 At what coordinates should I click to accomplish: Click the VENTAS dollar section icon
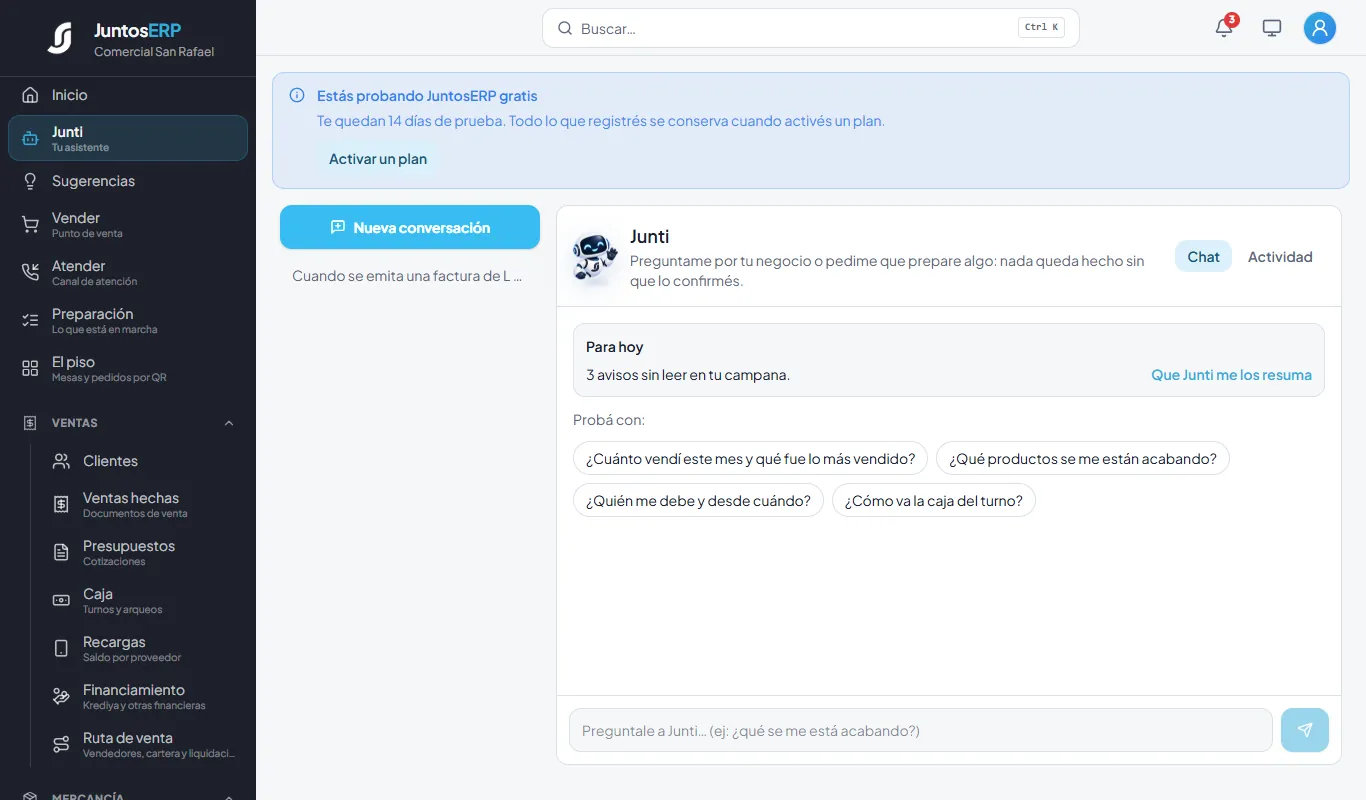pyautogui.click(x=30, y=423)
